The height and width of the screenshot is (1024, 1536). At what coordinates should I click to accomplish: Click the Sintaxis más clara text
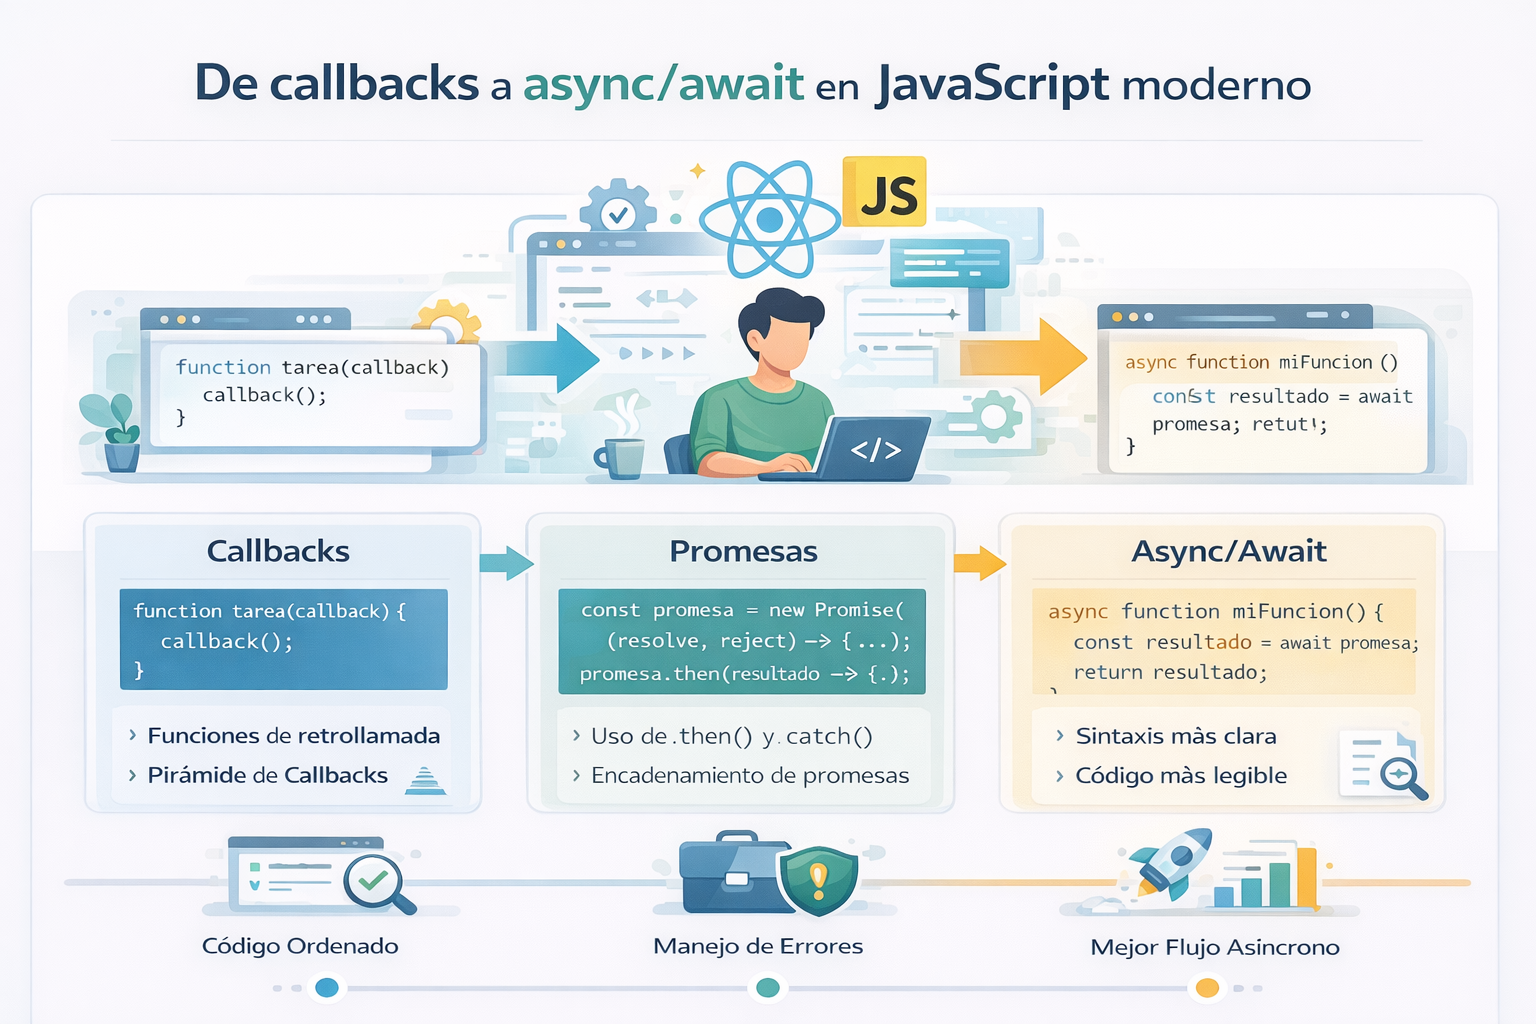tap(1176, 736)
